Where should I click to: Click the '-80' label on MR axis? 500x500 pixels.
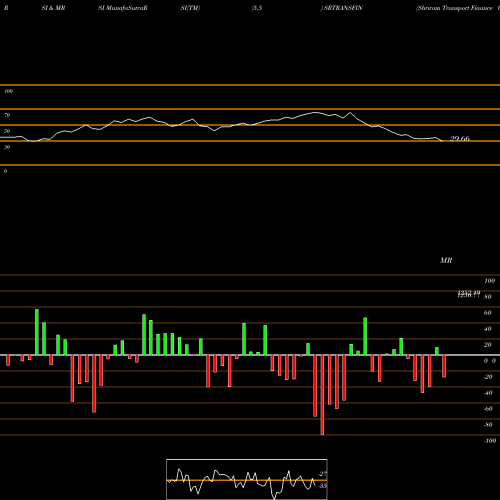[x=488, y=425]
